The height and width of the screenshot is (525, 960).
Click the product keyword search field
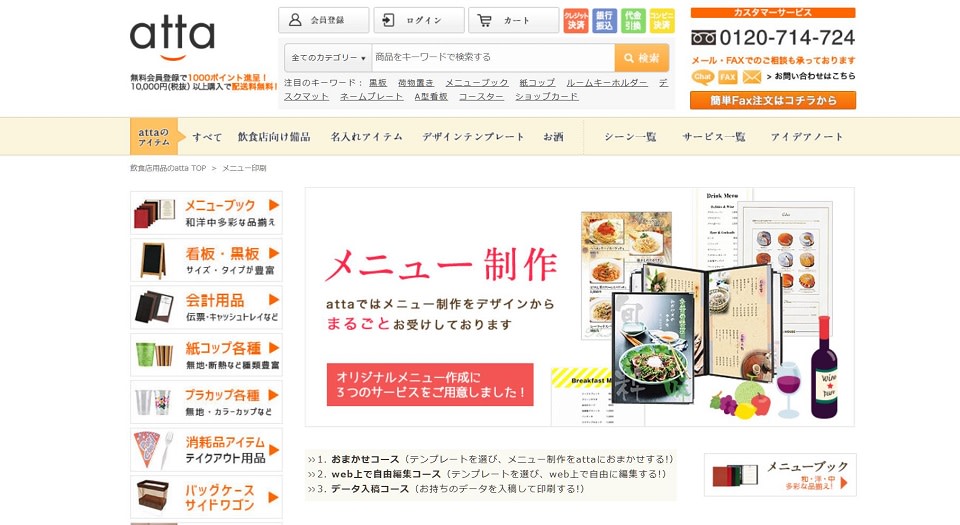[493, 58]
